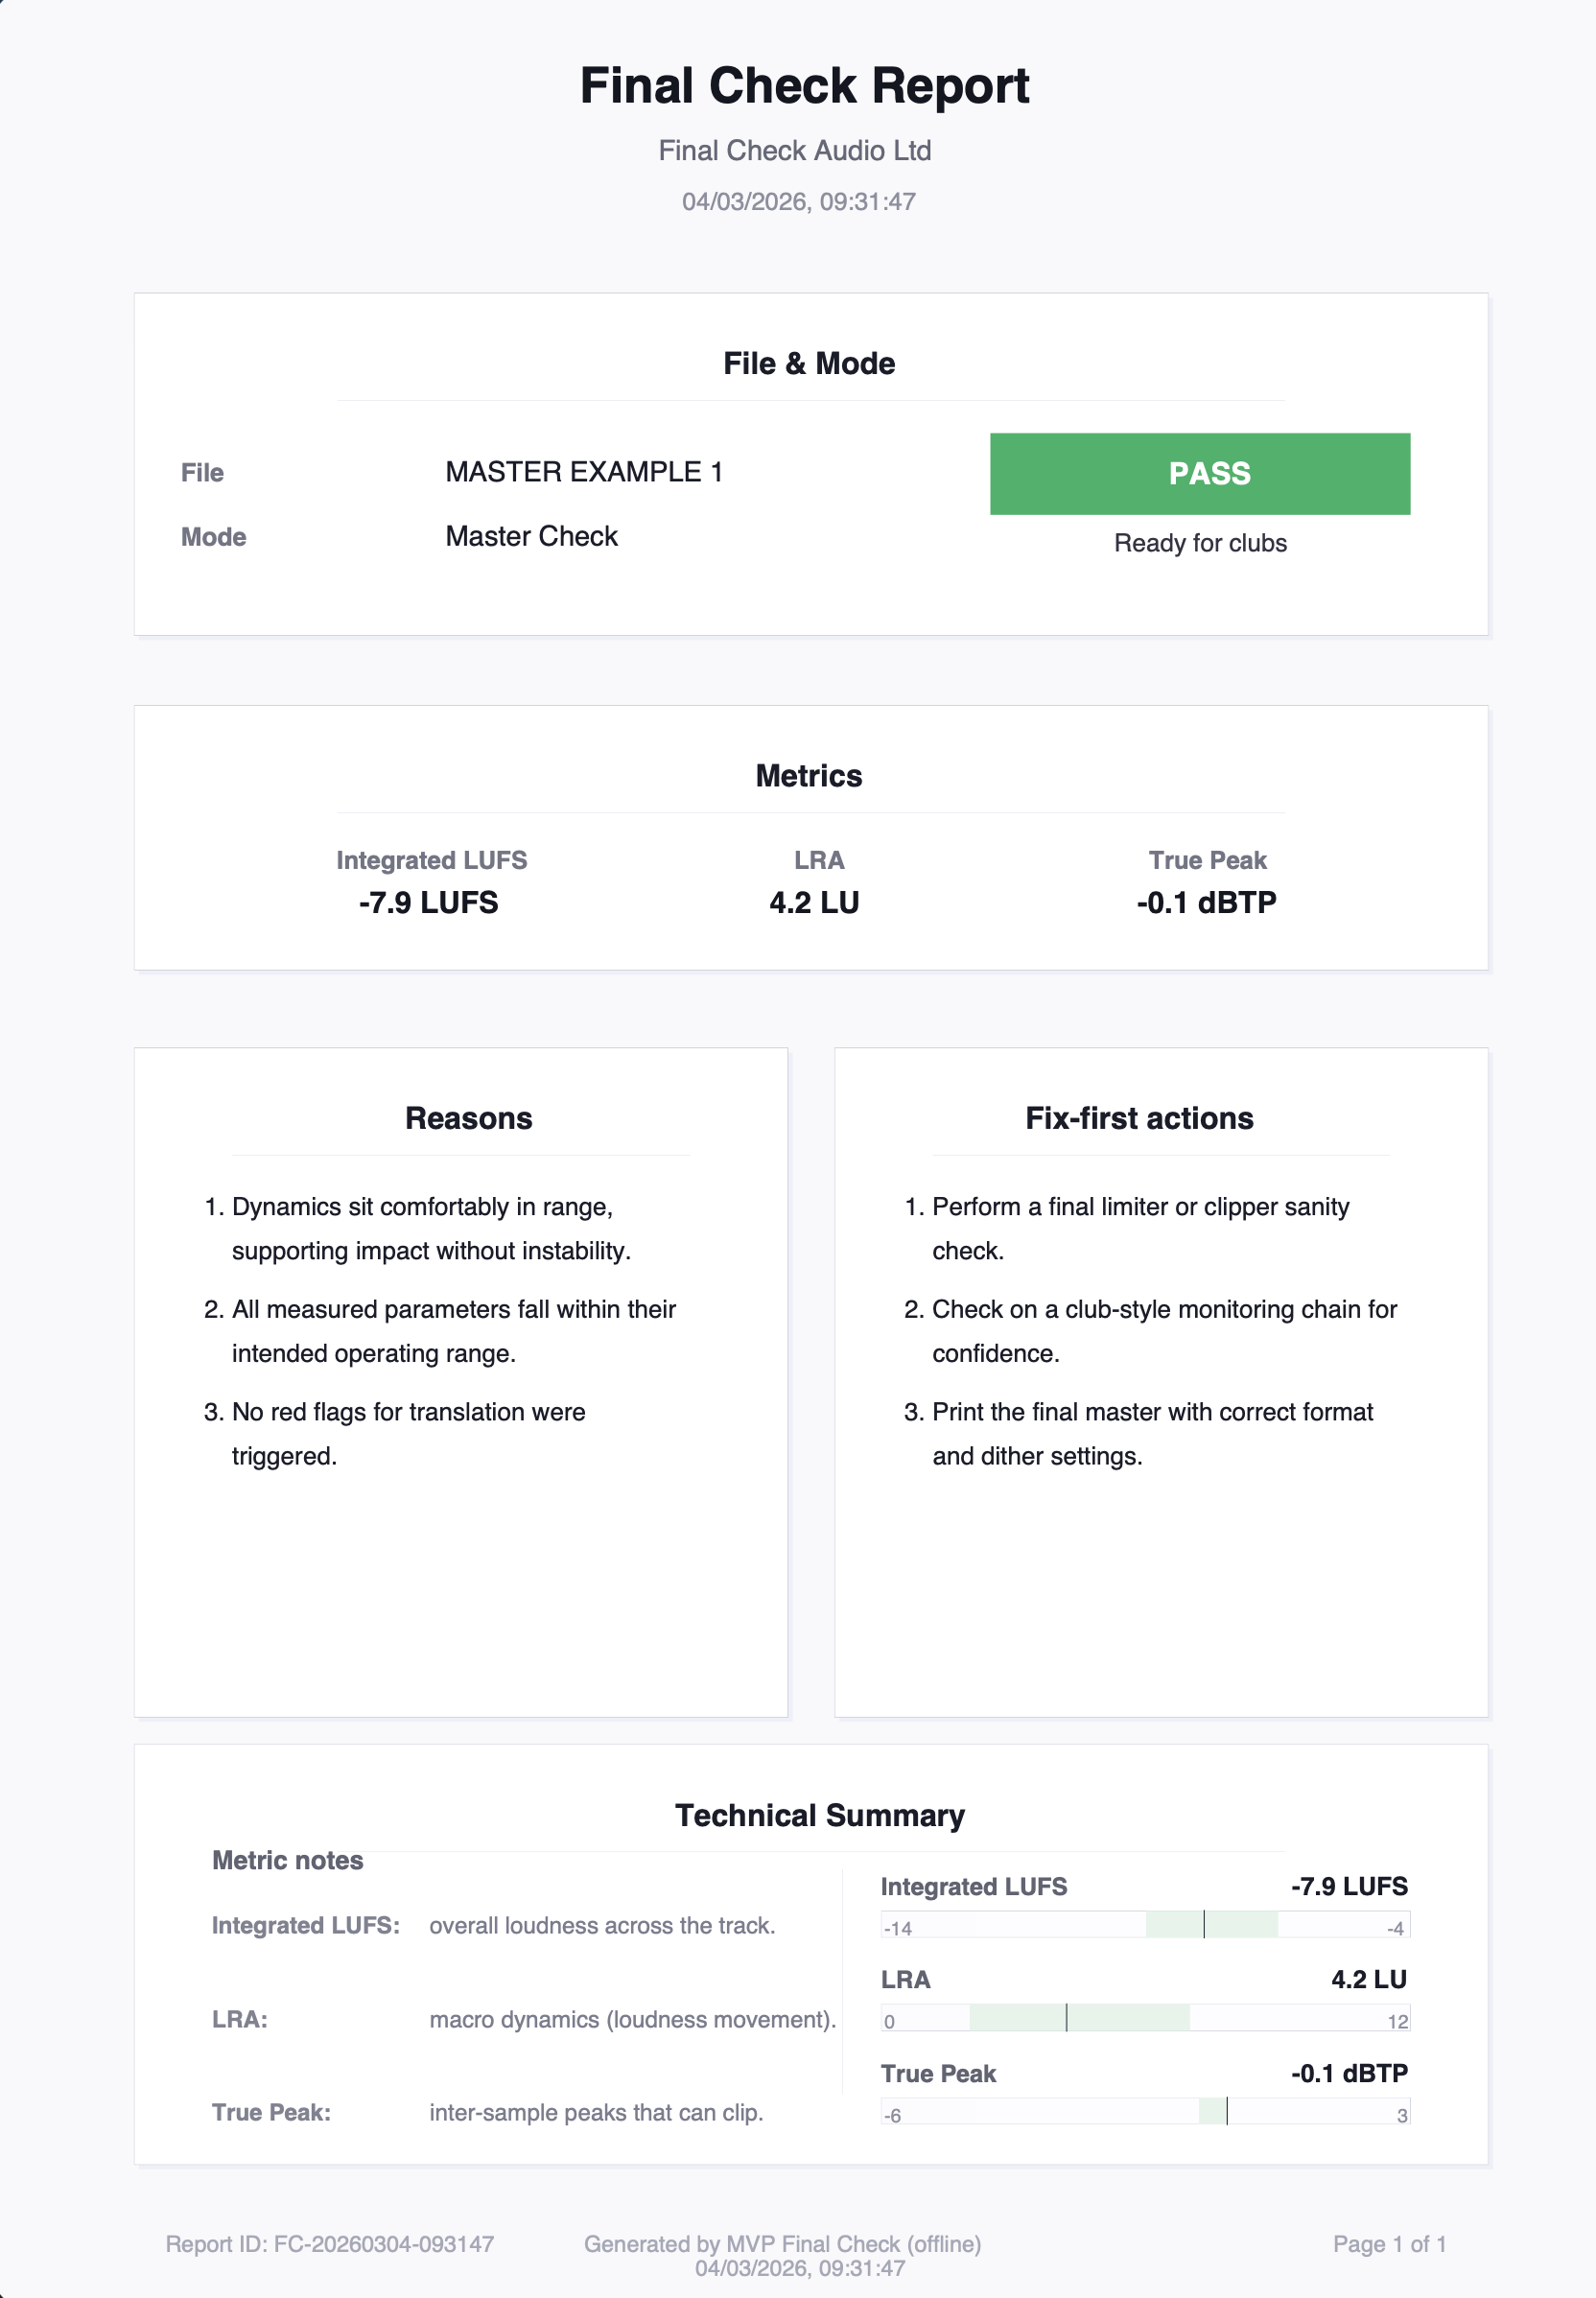1596x2298 pixels.
Task: Click the LRA range bar
Action: point(1144,2018)
